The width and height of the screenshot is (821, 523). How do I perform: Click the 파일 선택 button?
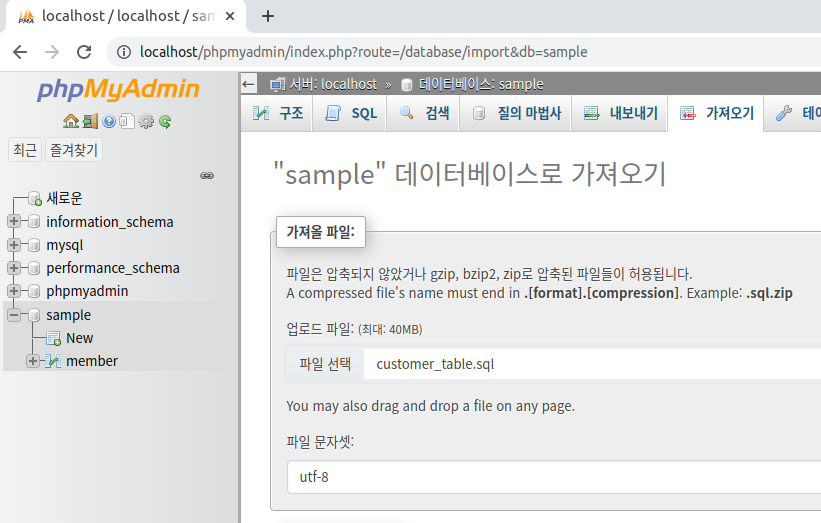click(325, 364)
